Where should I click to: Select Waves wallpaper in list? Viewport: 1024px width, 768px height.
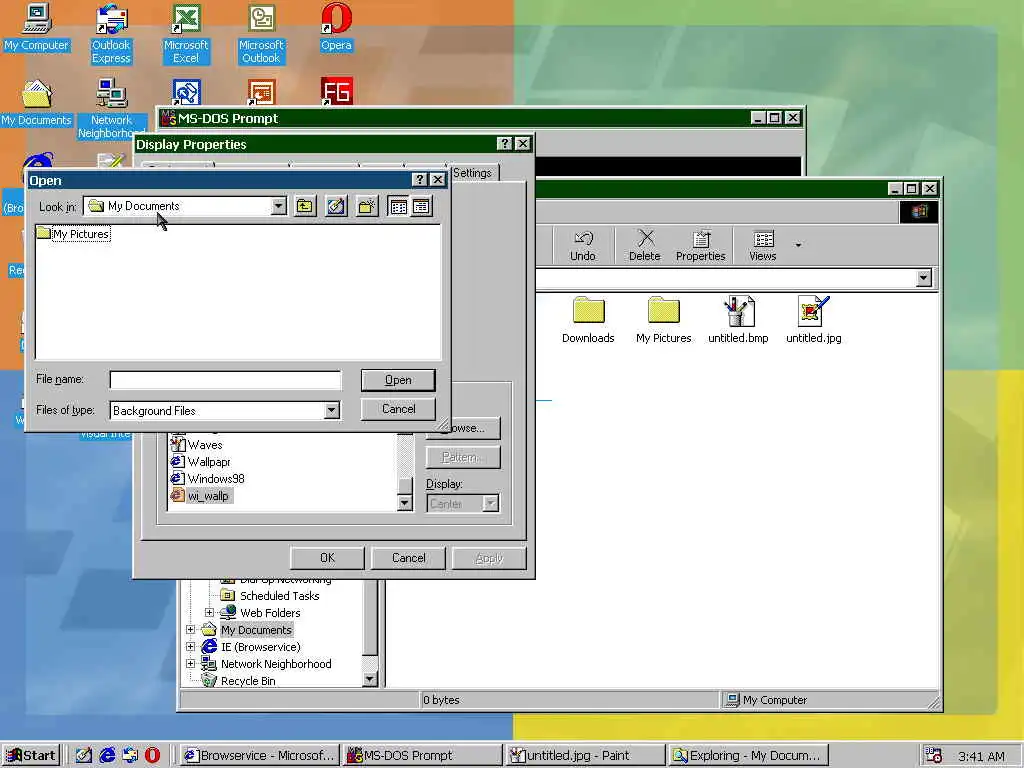[x=197, y=445]
